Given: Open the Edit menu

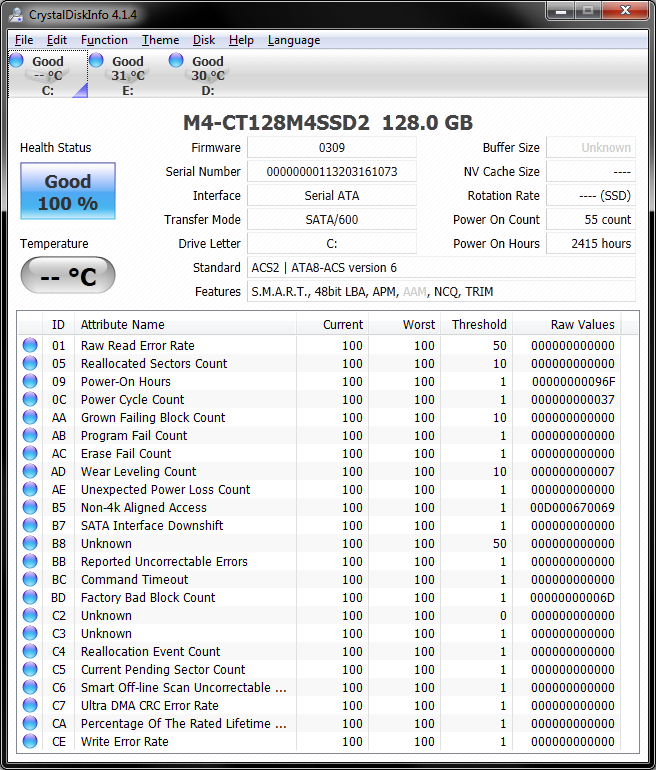Looking at the screenshot, I should (x=57, y=40).
